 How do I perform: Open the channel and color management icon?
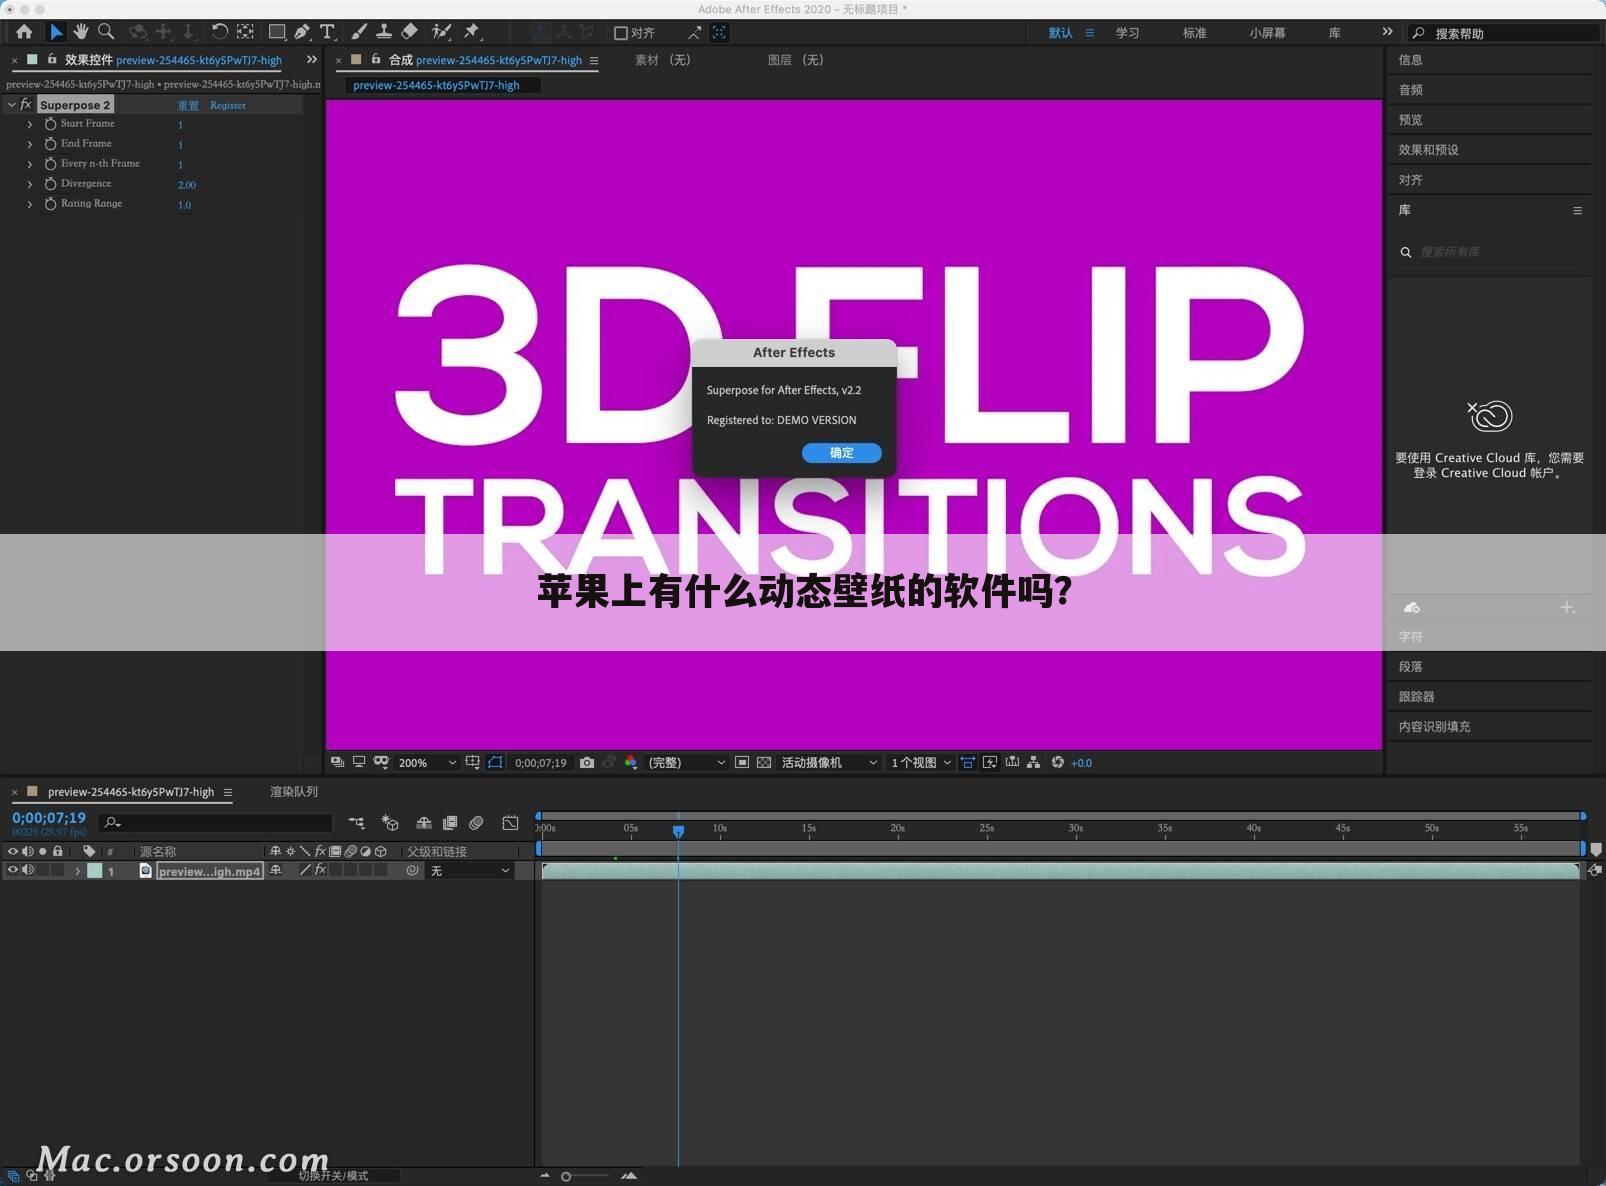pos(630,762)
